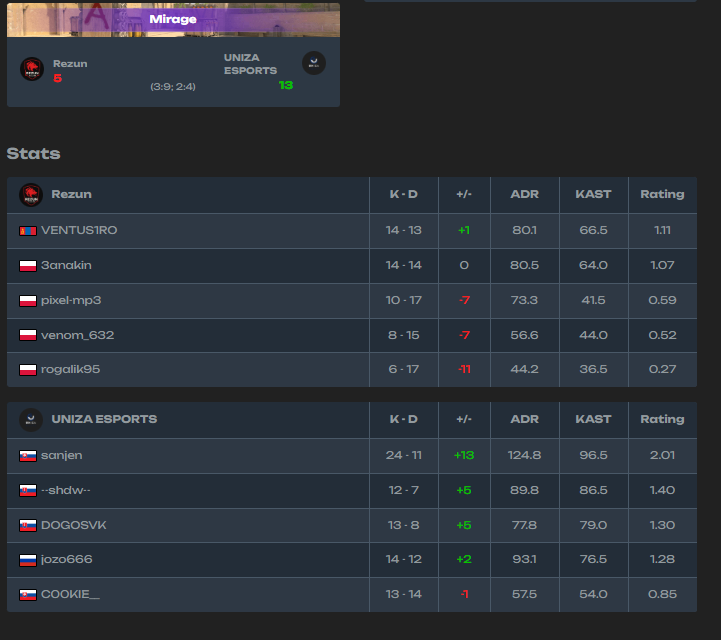Open UNIZA ESPORTS team name in match card
Screen dimensions: 721x640
pos(250,64)
